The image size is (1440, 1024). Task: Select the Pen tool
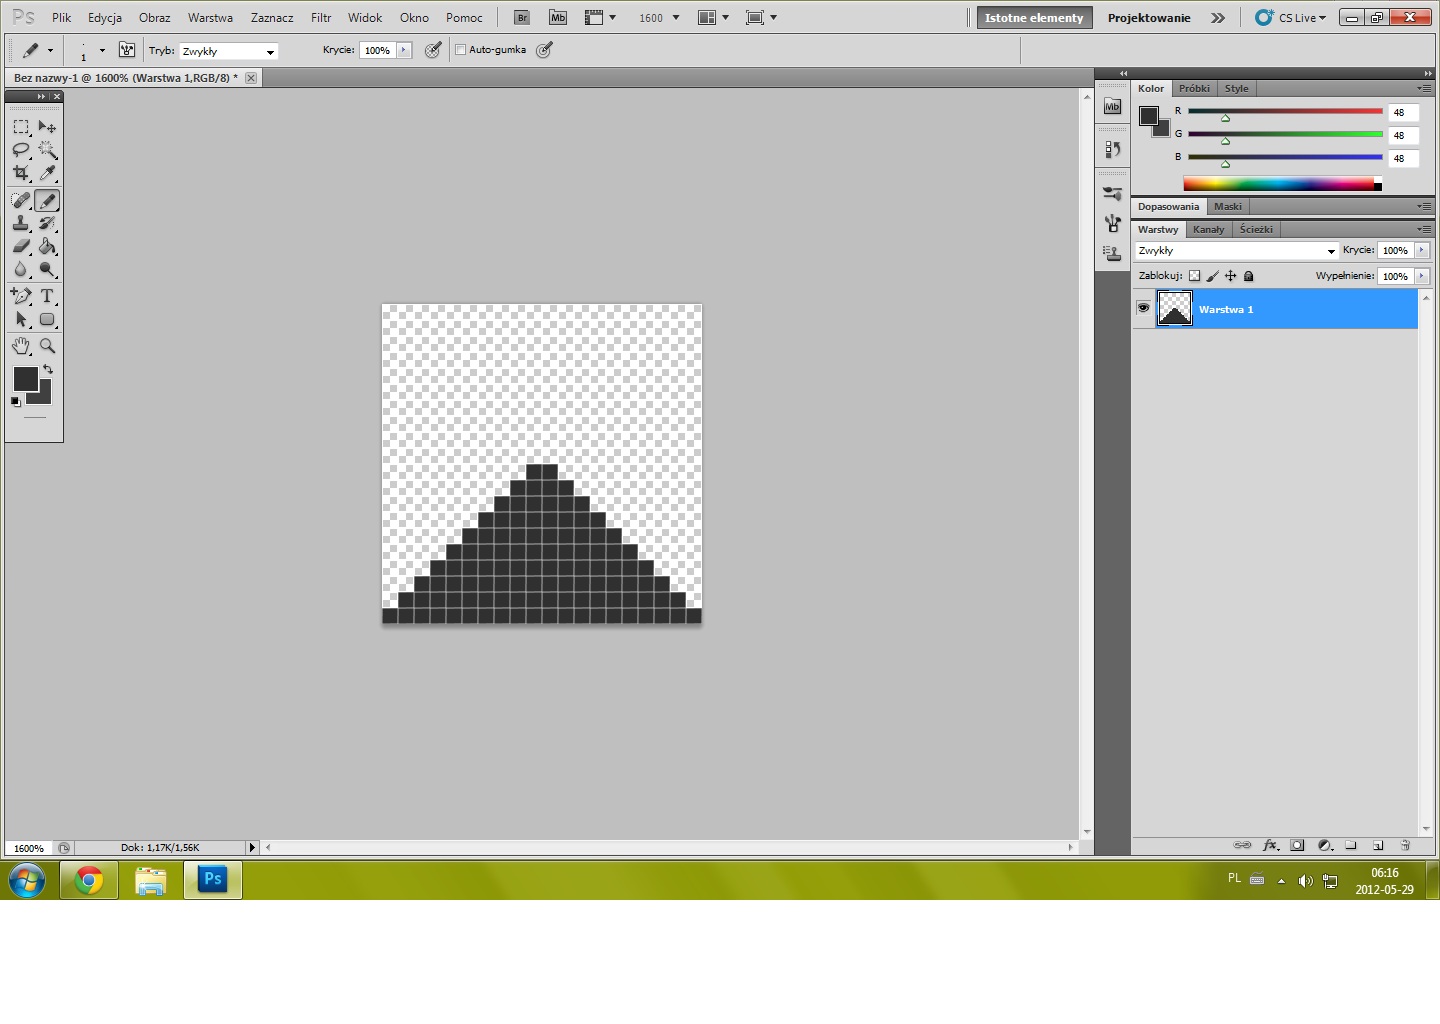(x=21, y=296)
